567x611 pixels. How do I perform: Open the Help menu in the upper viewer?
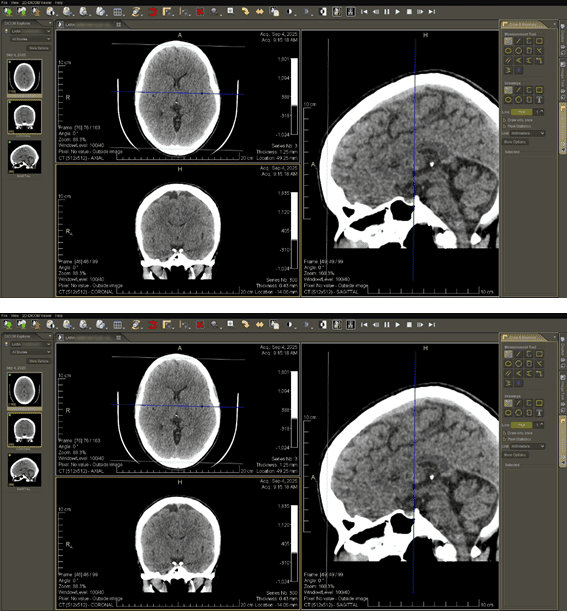coord(59,2)
